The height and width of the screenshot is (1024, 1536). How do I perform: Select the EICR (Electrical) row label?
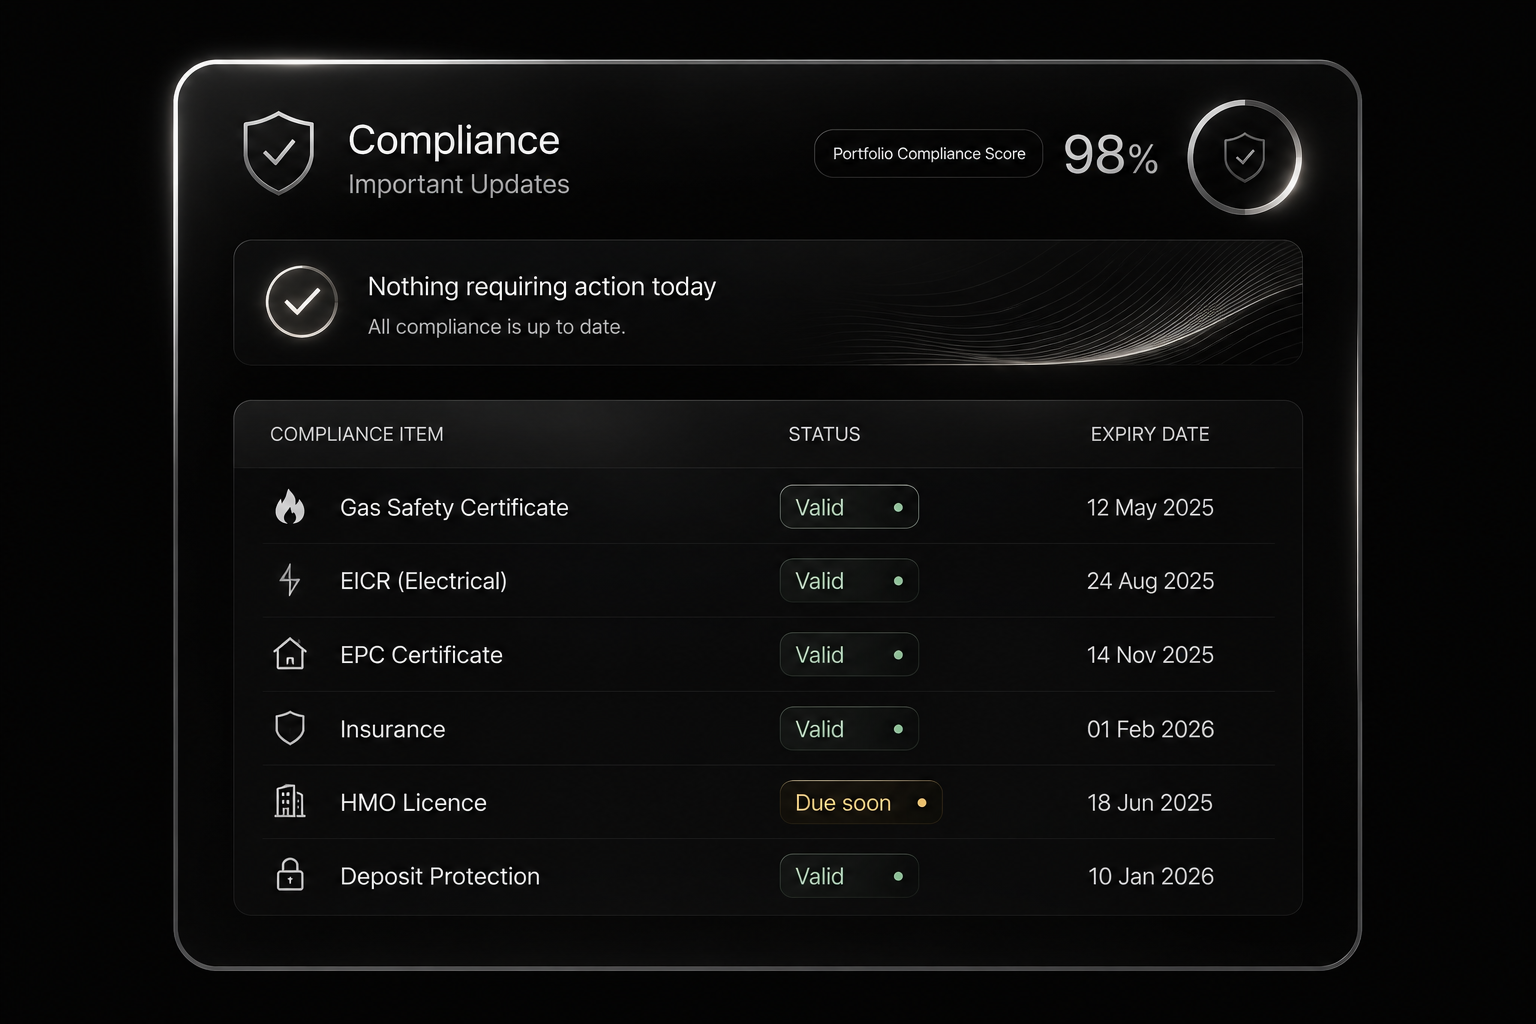pyautogui.click(x=423, y=581)
